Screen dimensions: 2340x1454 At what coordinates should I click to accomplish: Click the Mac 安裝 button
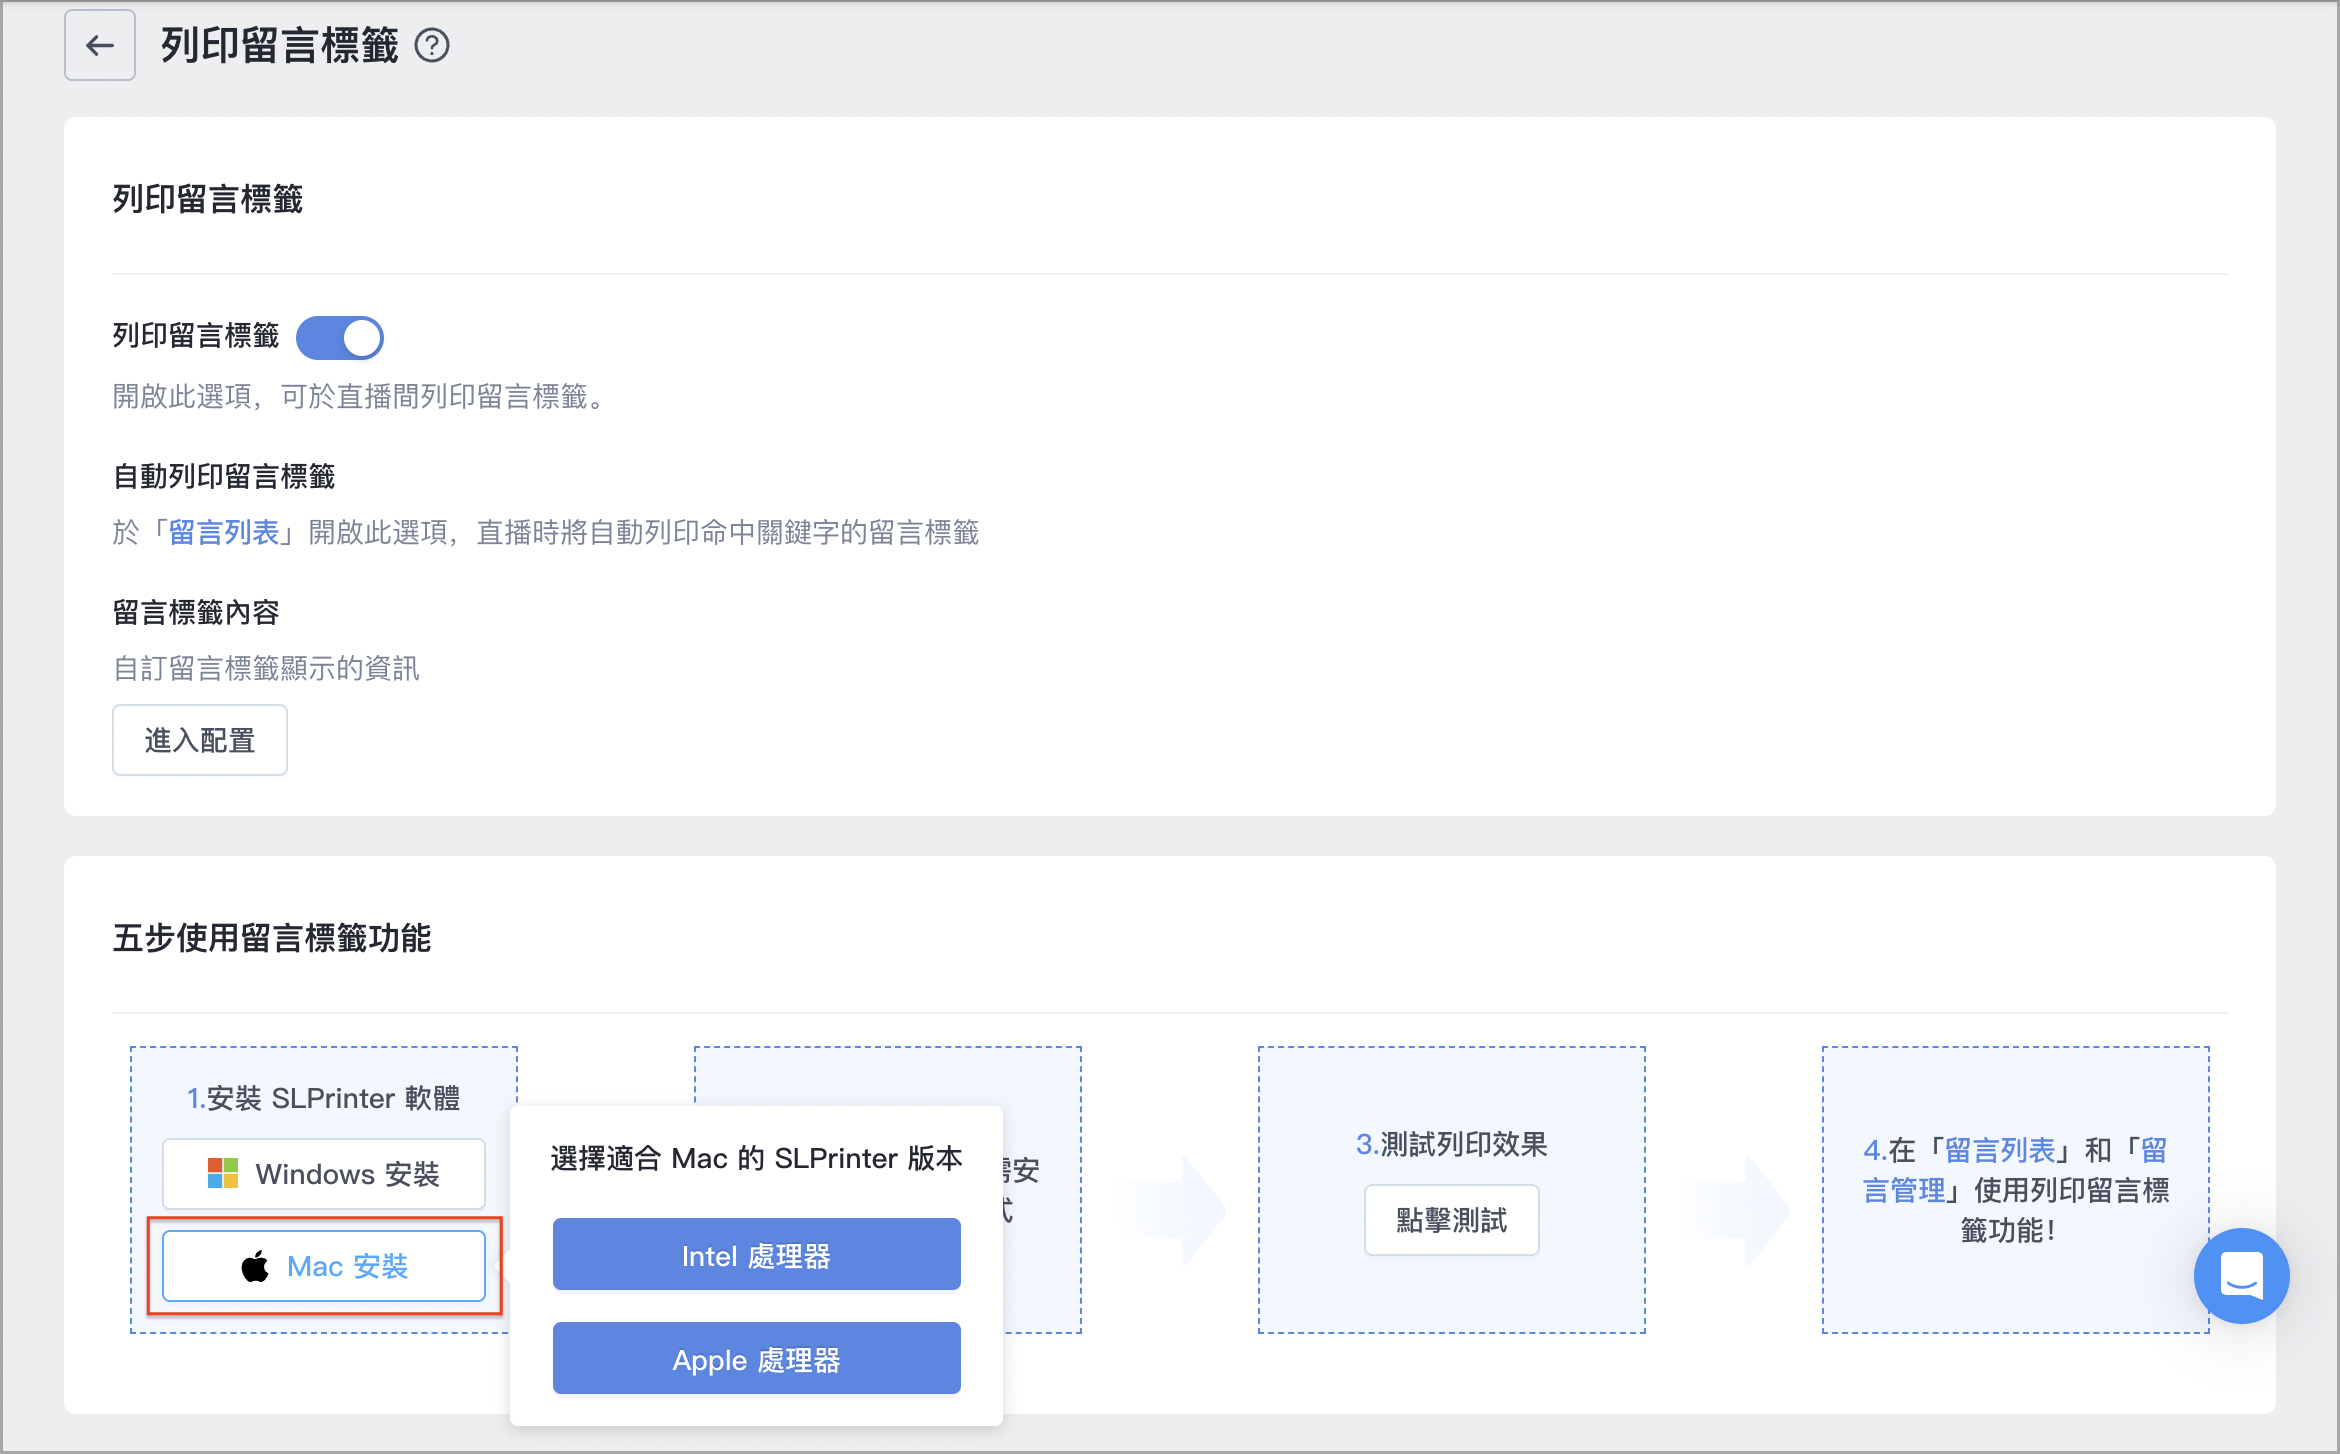pyautogui.click(x=324, y=1266)
